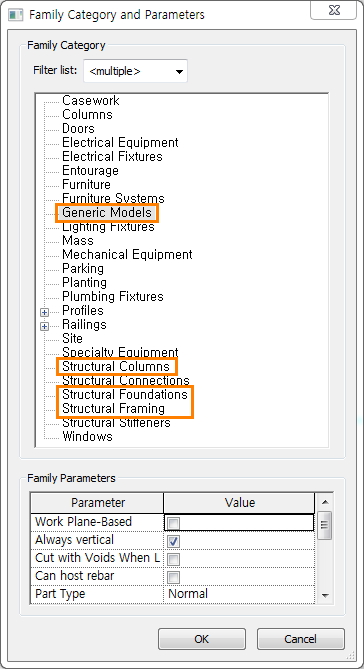Toggle Cut with Voids When Loaded checkbox

point(174,559)
